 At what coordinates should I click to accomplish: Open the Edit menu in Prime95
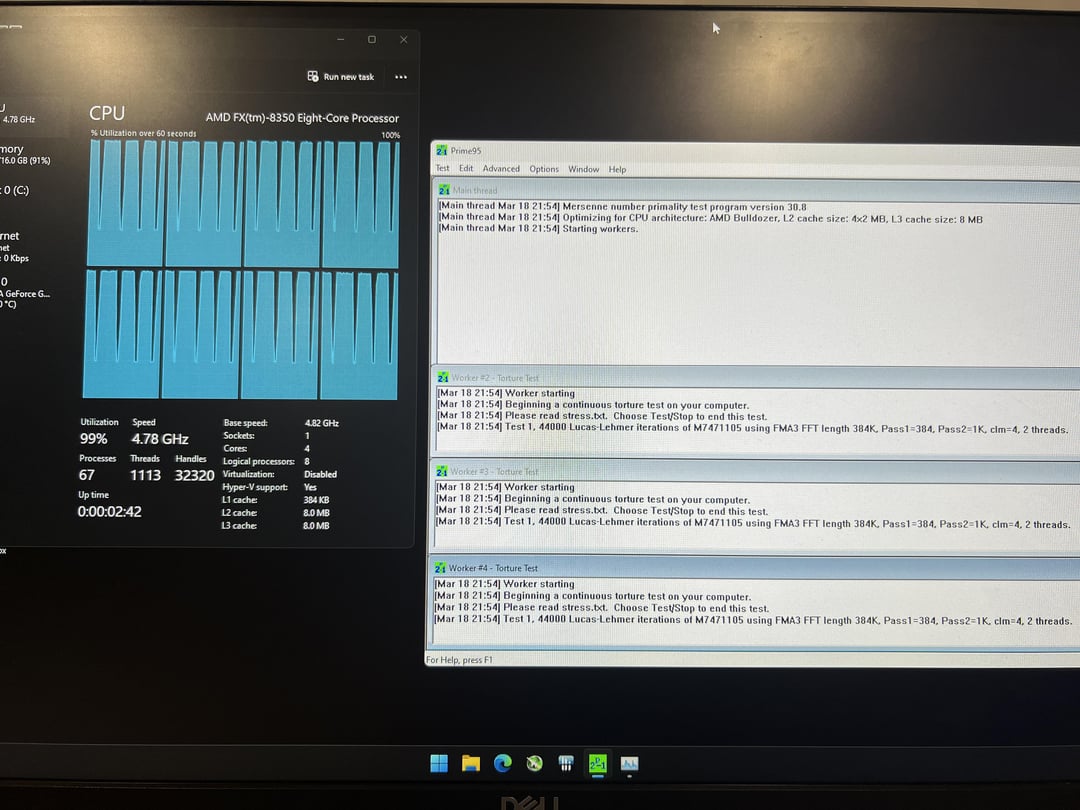tap(466, 169)
